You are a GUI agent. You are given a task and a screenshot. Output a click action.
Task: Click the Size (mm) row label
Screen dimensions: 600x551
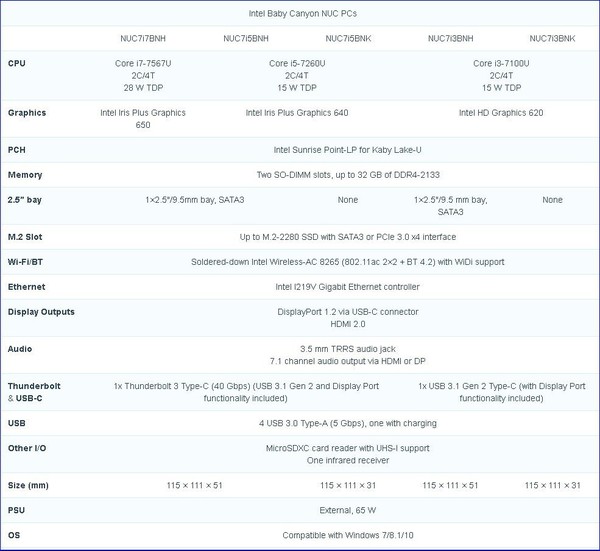coord(28,485)
